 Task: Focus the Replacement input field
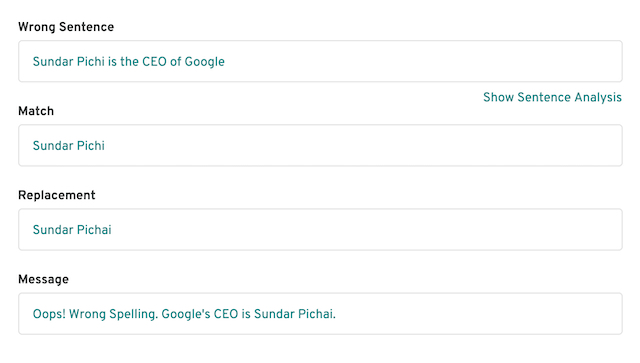(x=320, y=229)
